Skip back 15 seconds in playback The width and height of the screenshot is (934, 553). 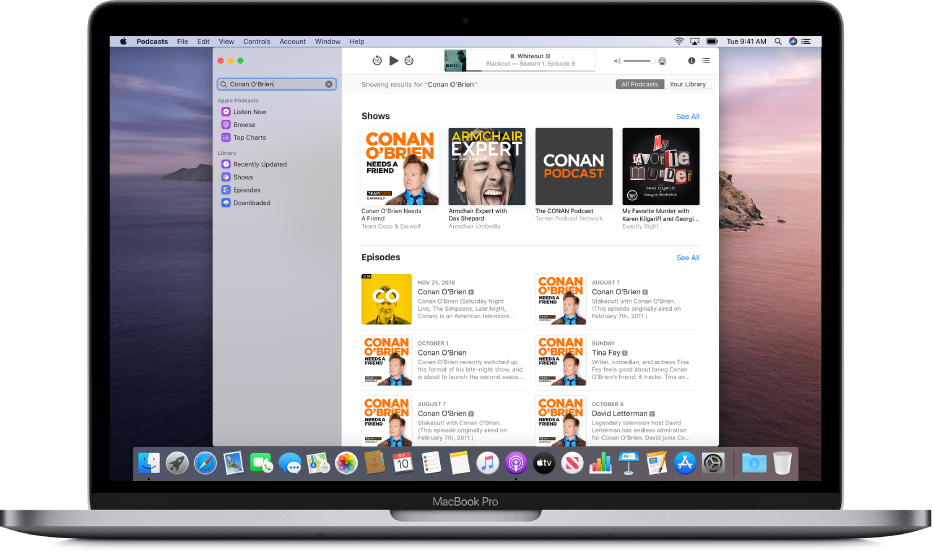(376, 60)
